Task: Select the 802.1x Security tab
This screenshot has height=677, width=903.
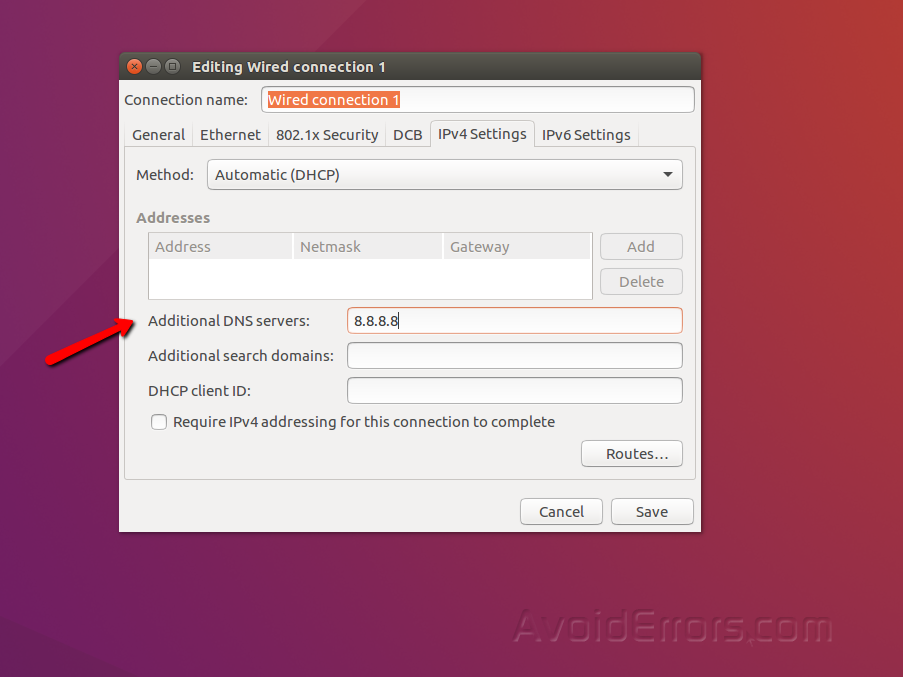Action: [x=327, y=135]
